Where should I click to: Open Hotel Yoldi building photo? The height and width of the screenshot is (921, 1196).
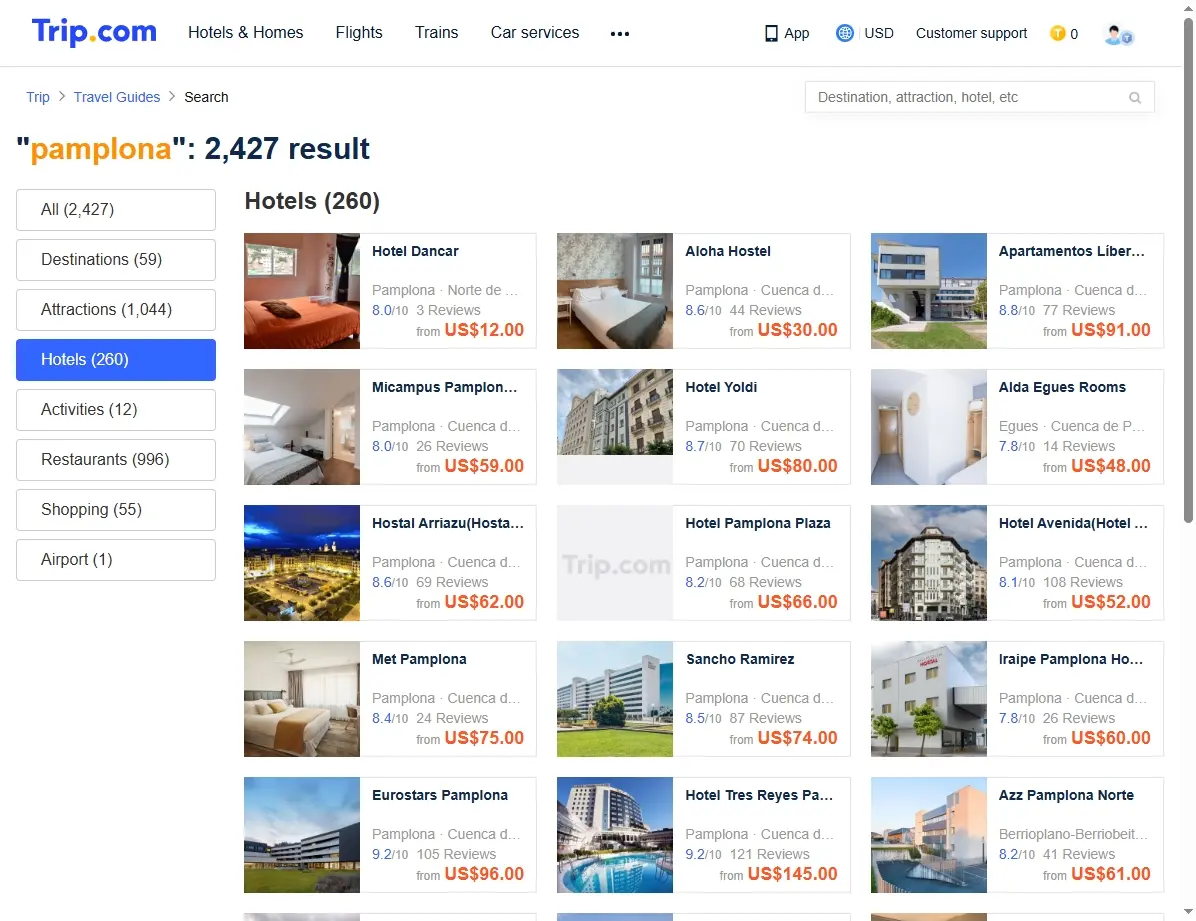click(615, 412)
